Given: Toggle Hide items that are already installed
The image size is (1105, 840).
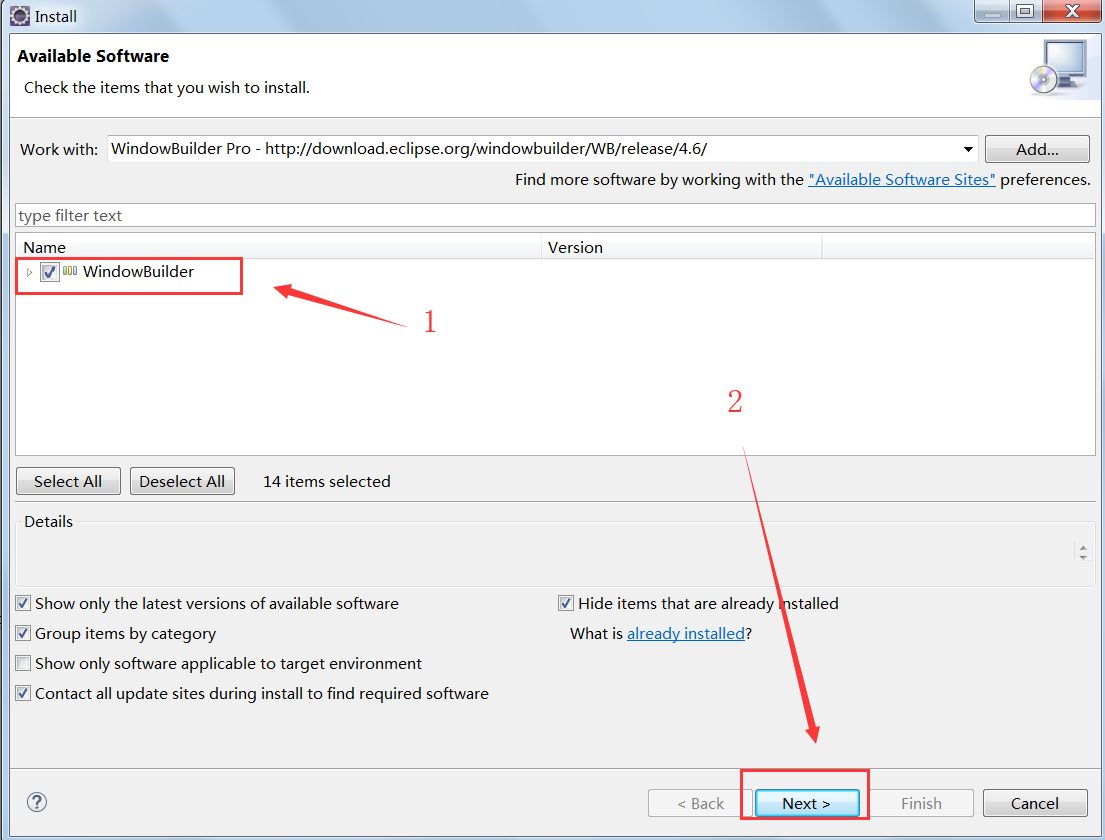Looking at the screenshot, I should (565, 603).
